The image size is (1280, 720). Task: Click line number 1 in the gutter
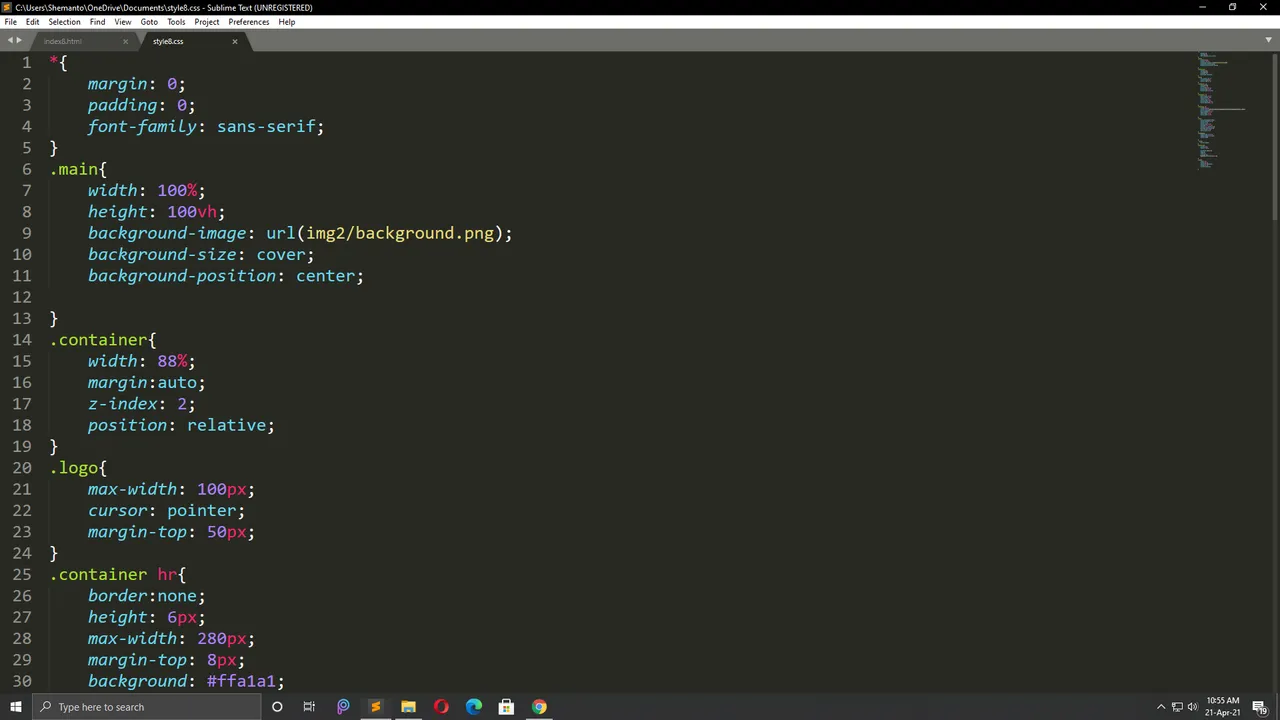pos(27,62)
